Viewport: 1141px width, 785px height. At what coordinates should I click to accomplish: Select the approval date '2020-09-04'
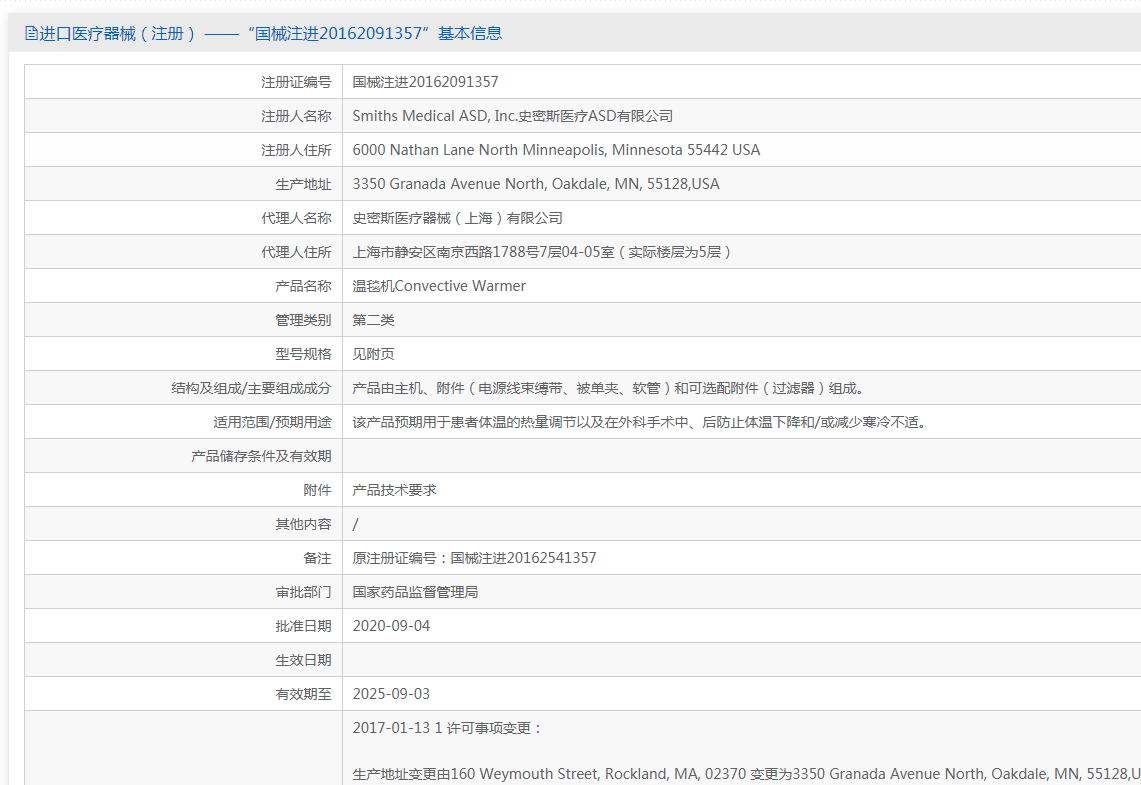[x=391, y=626]
